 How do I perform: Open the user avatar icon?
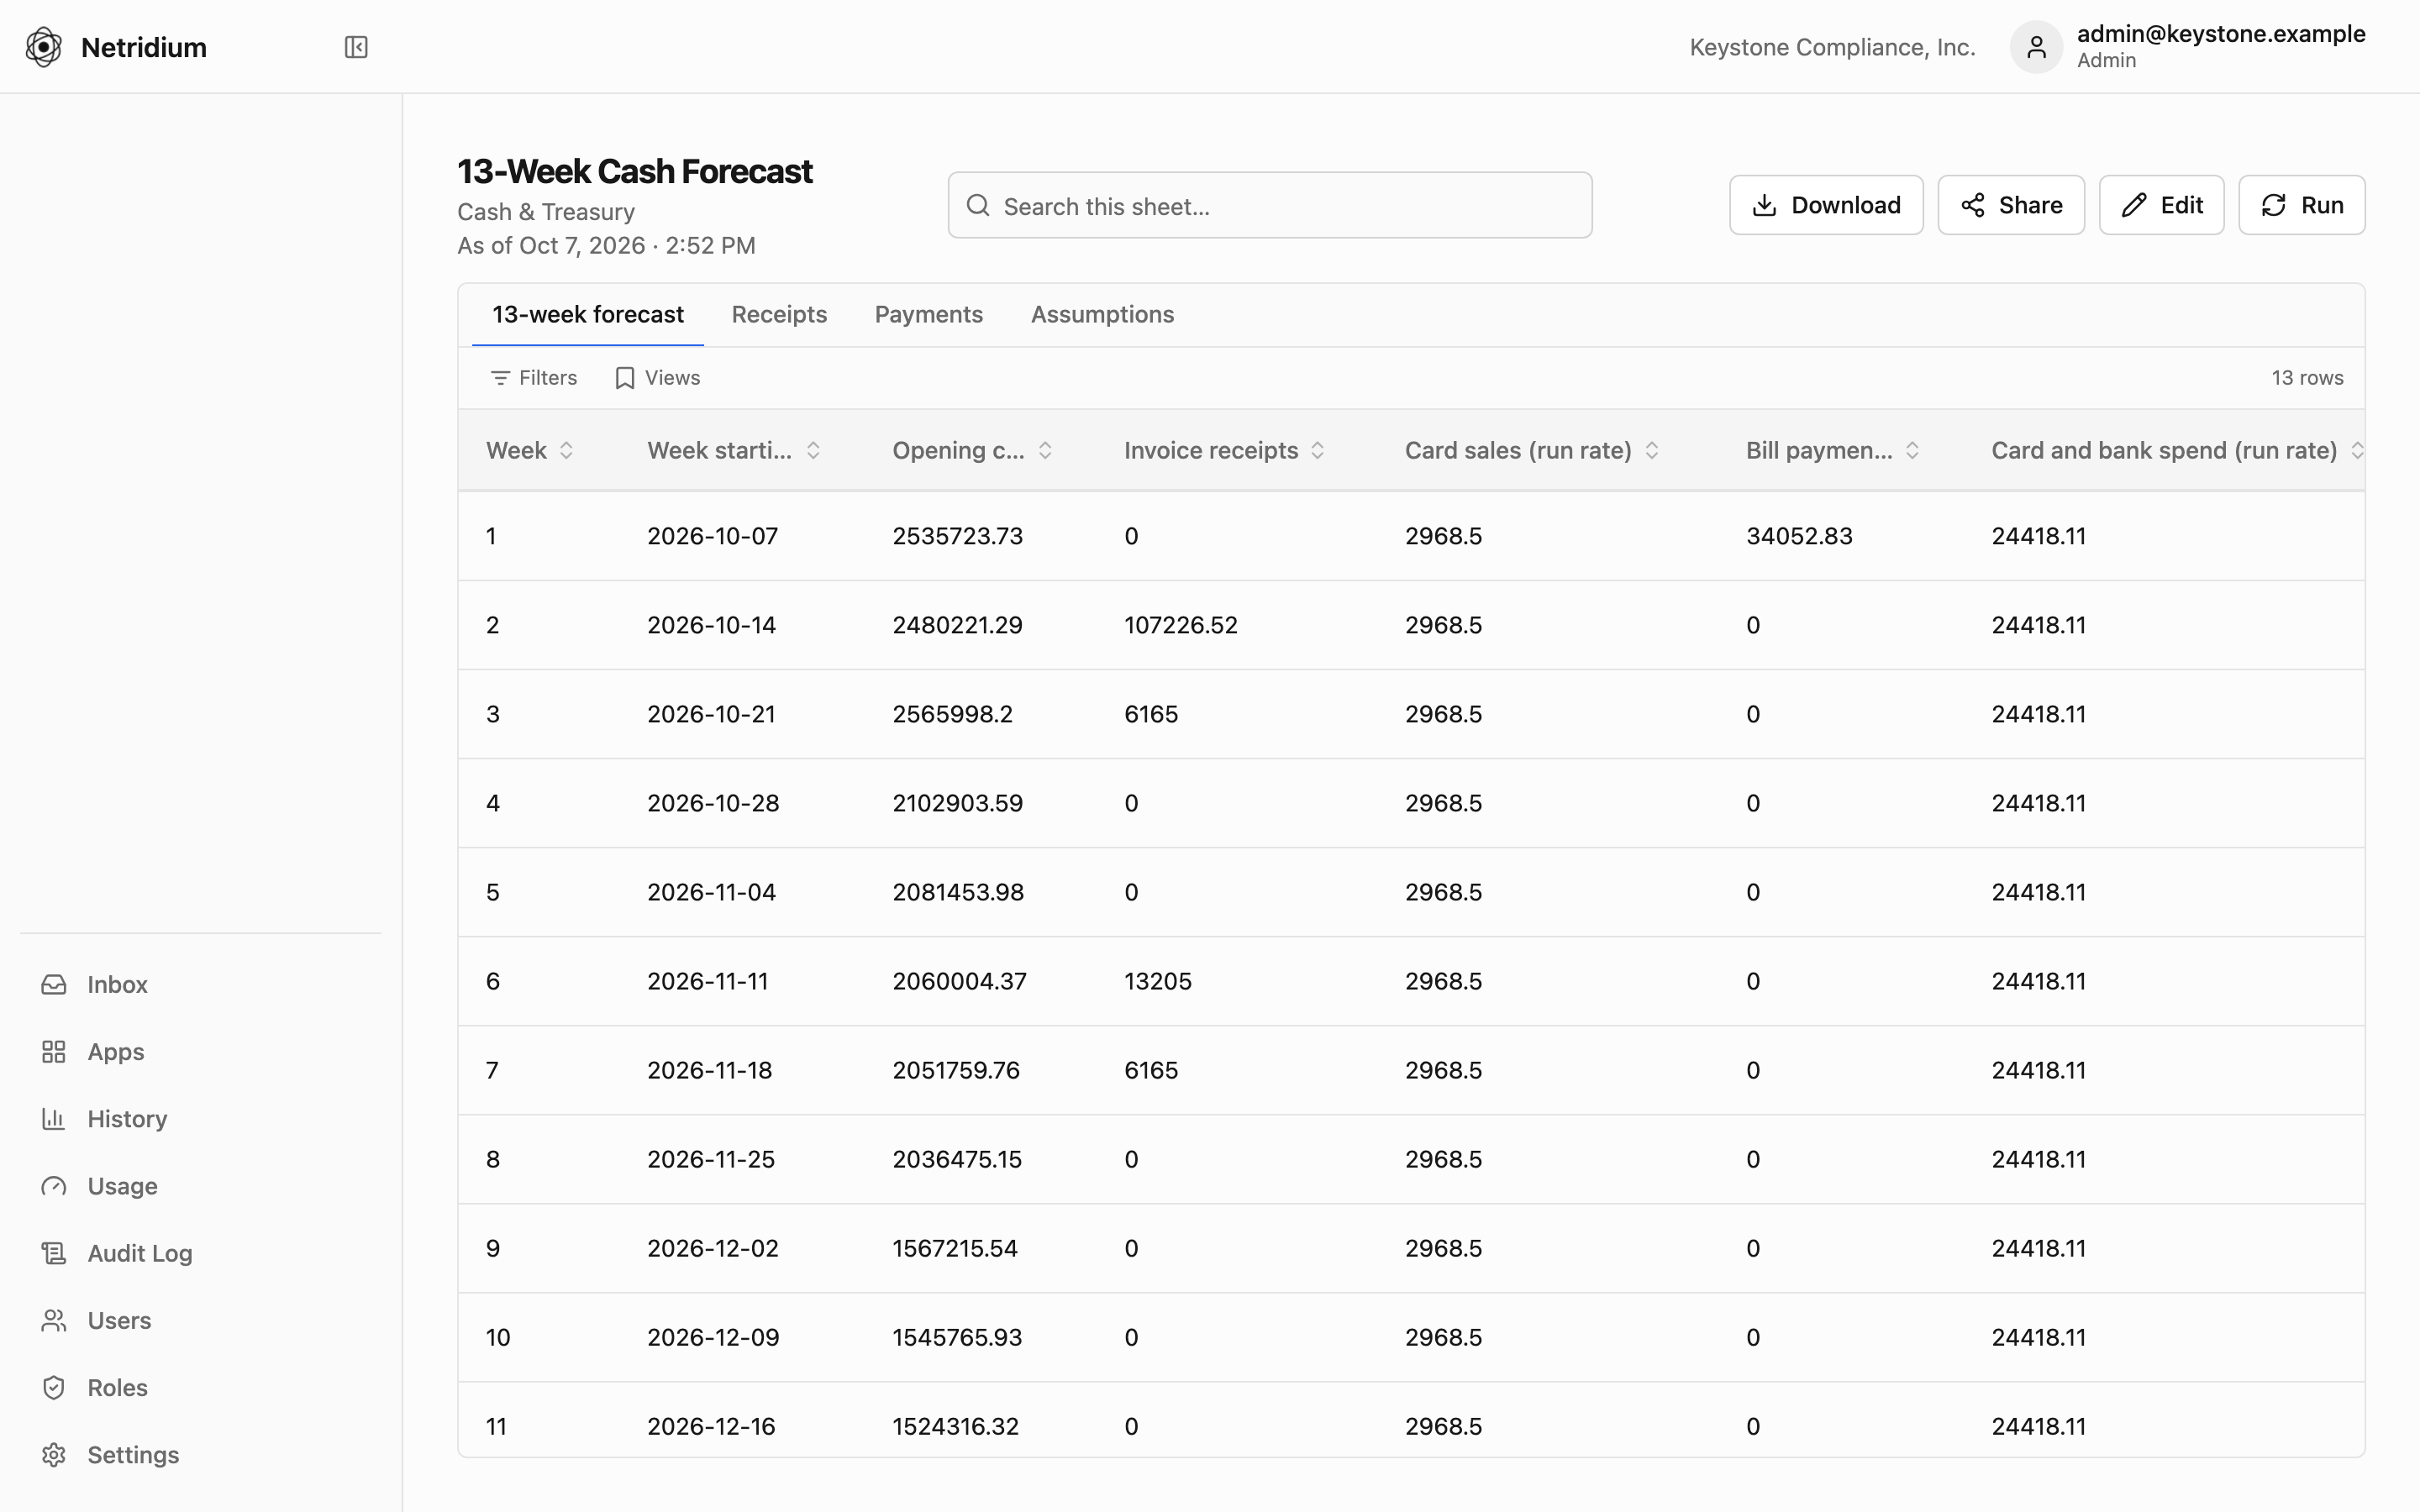tap(2036, 47)
